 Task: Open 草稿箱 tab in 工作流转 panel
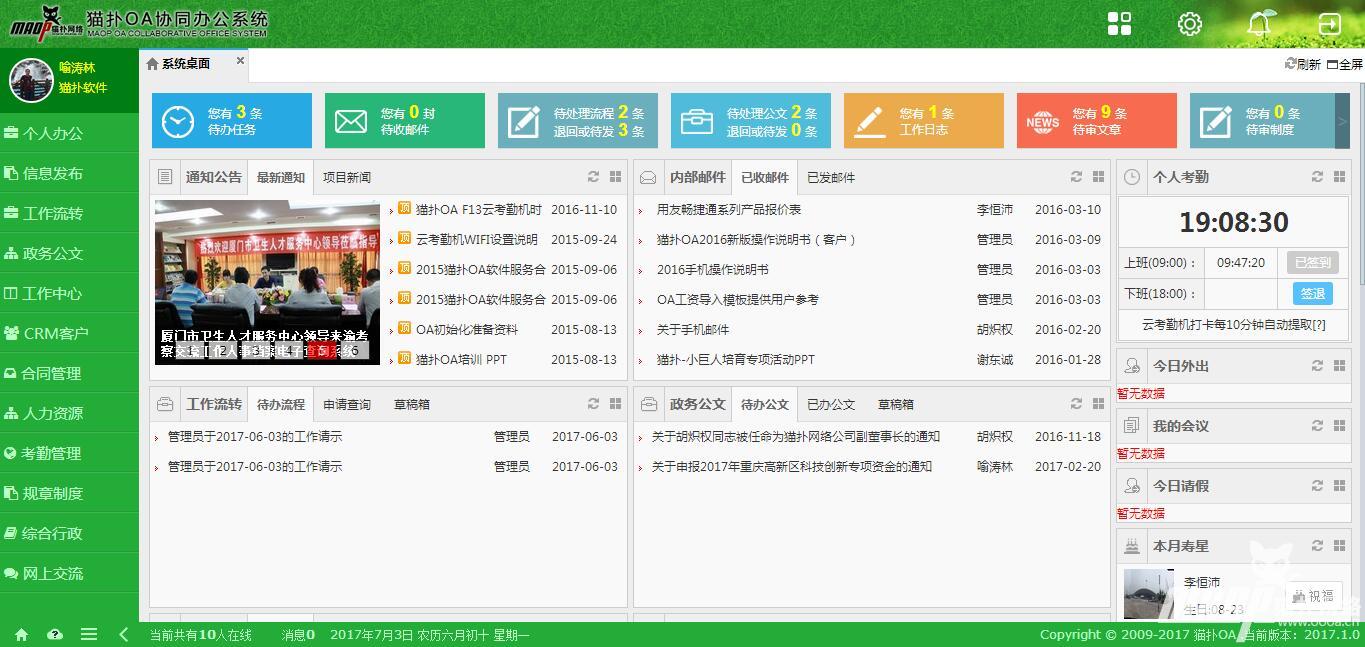(411, 404)
